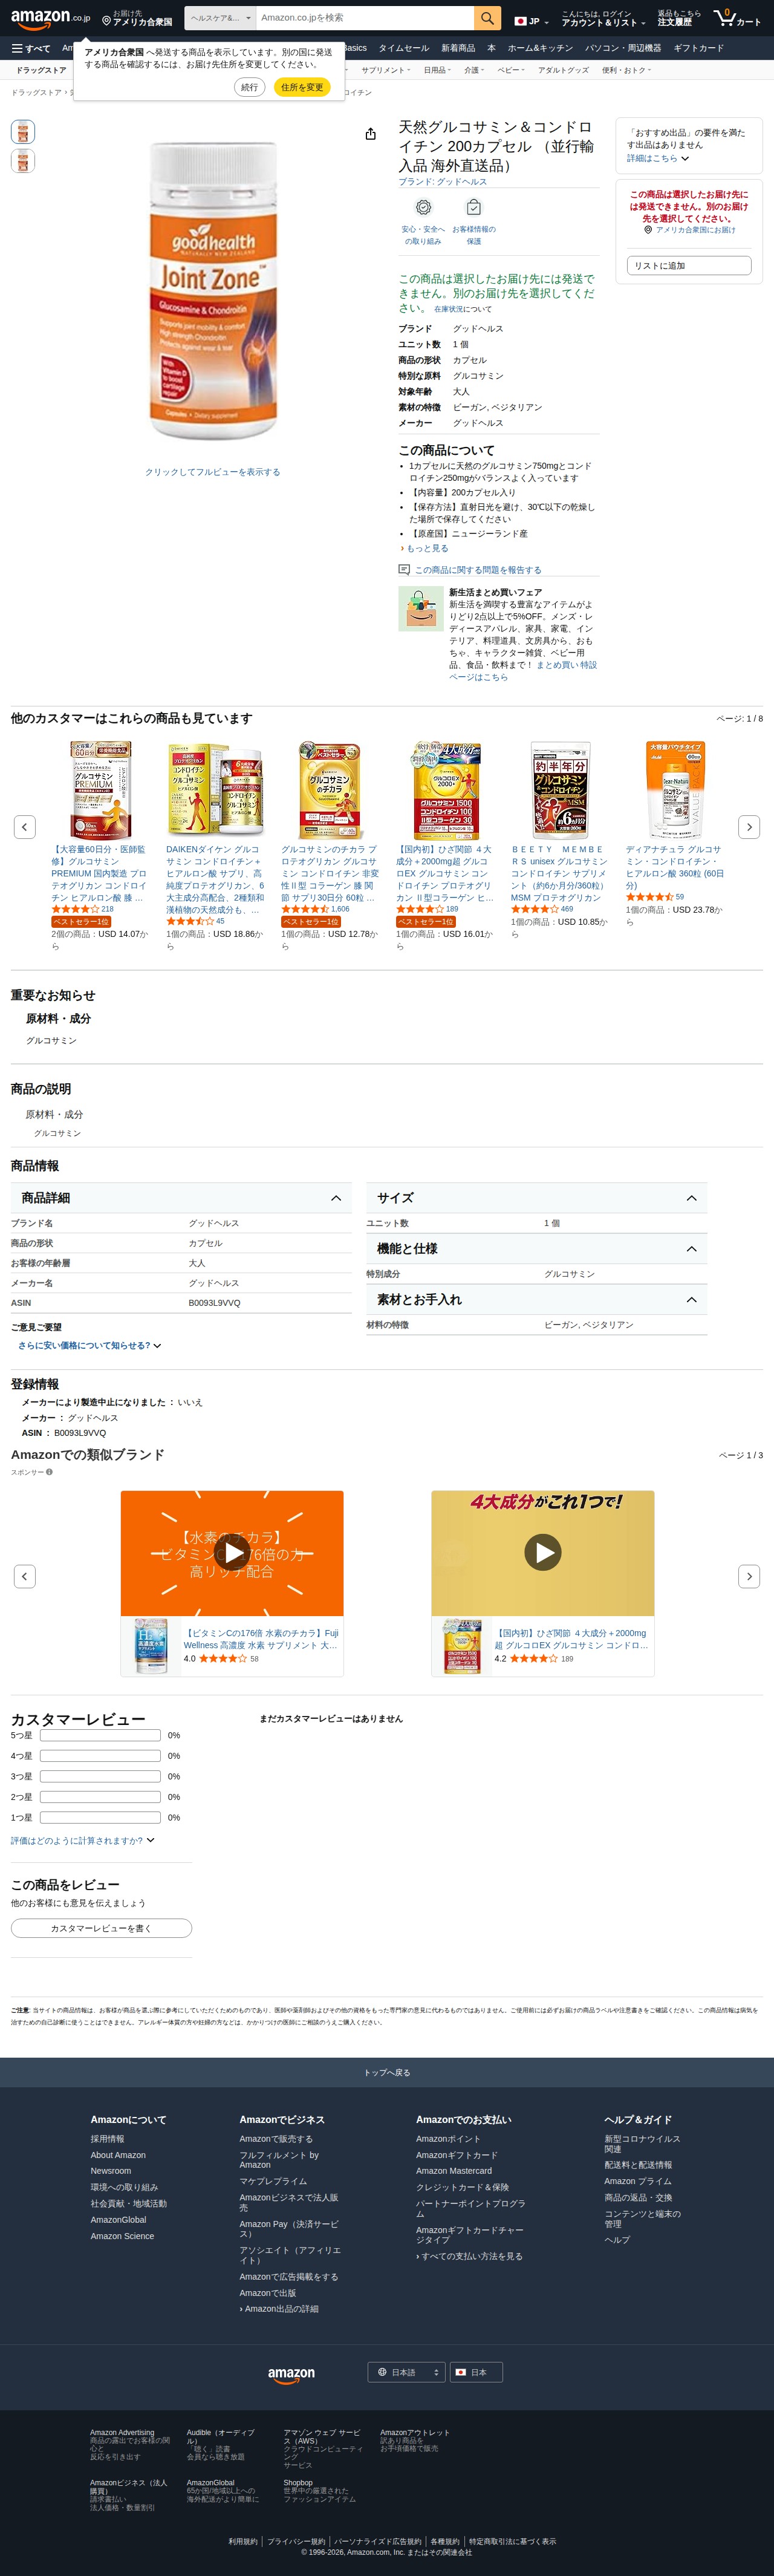Select the second product thumbnail image

pyautogui.click(x=23, y=161)
